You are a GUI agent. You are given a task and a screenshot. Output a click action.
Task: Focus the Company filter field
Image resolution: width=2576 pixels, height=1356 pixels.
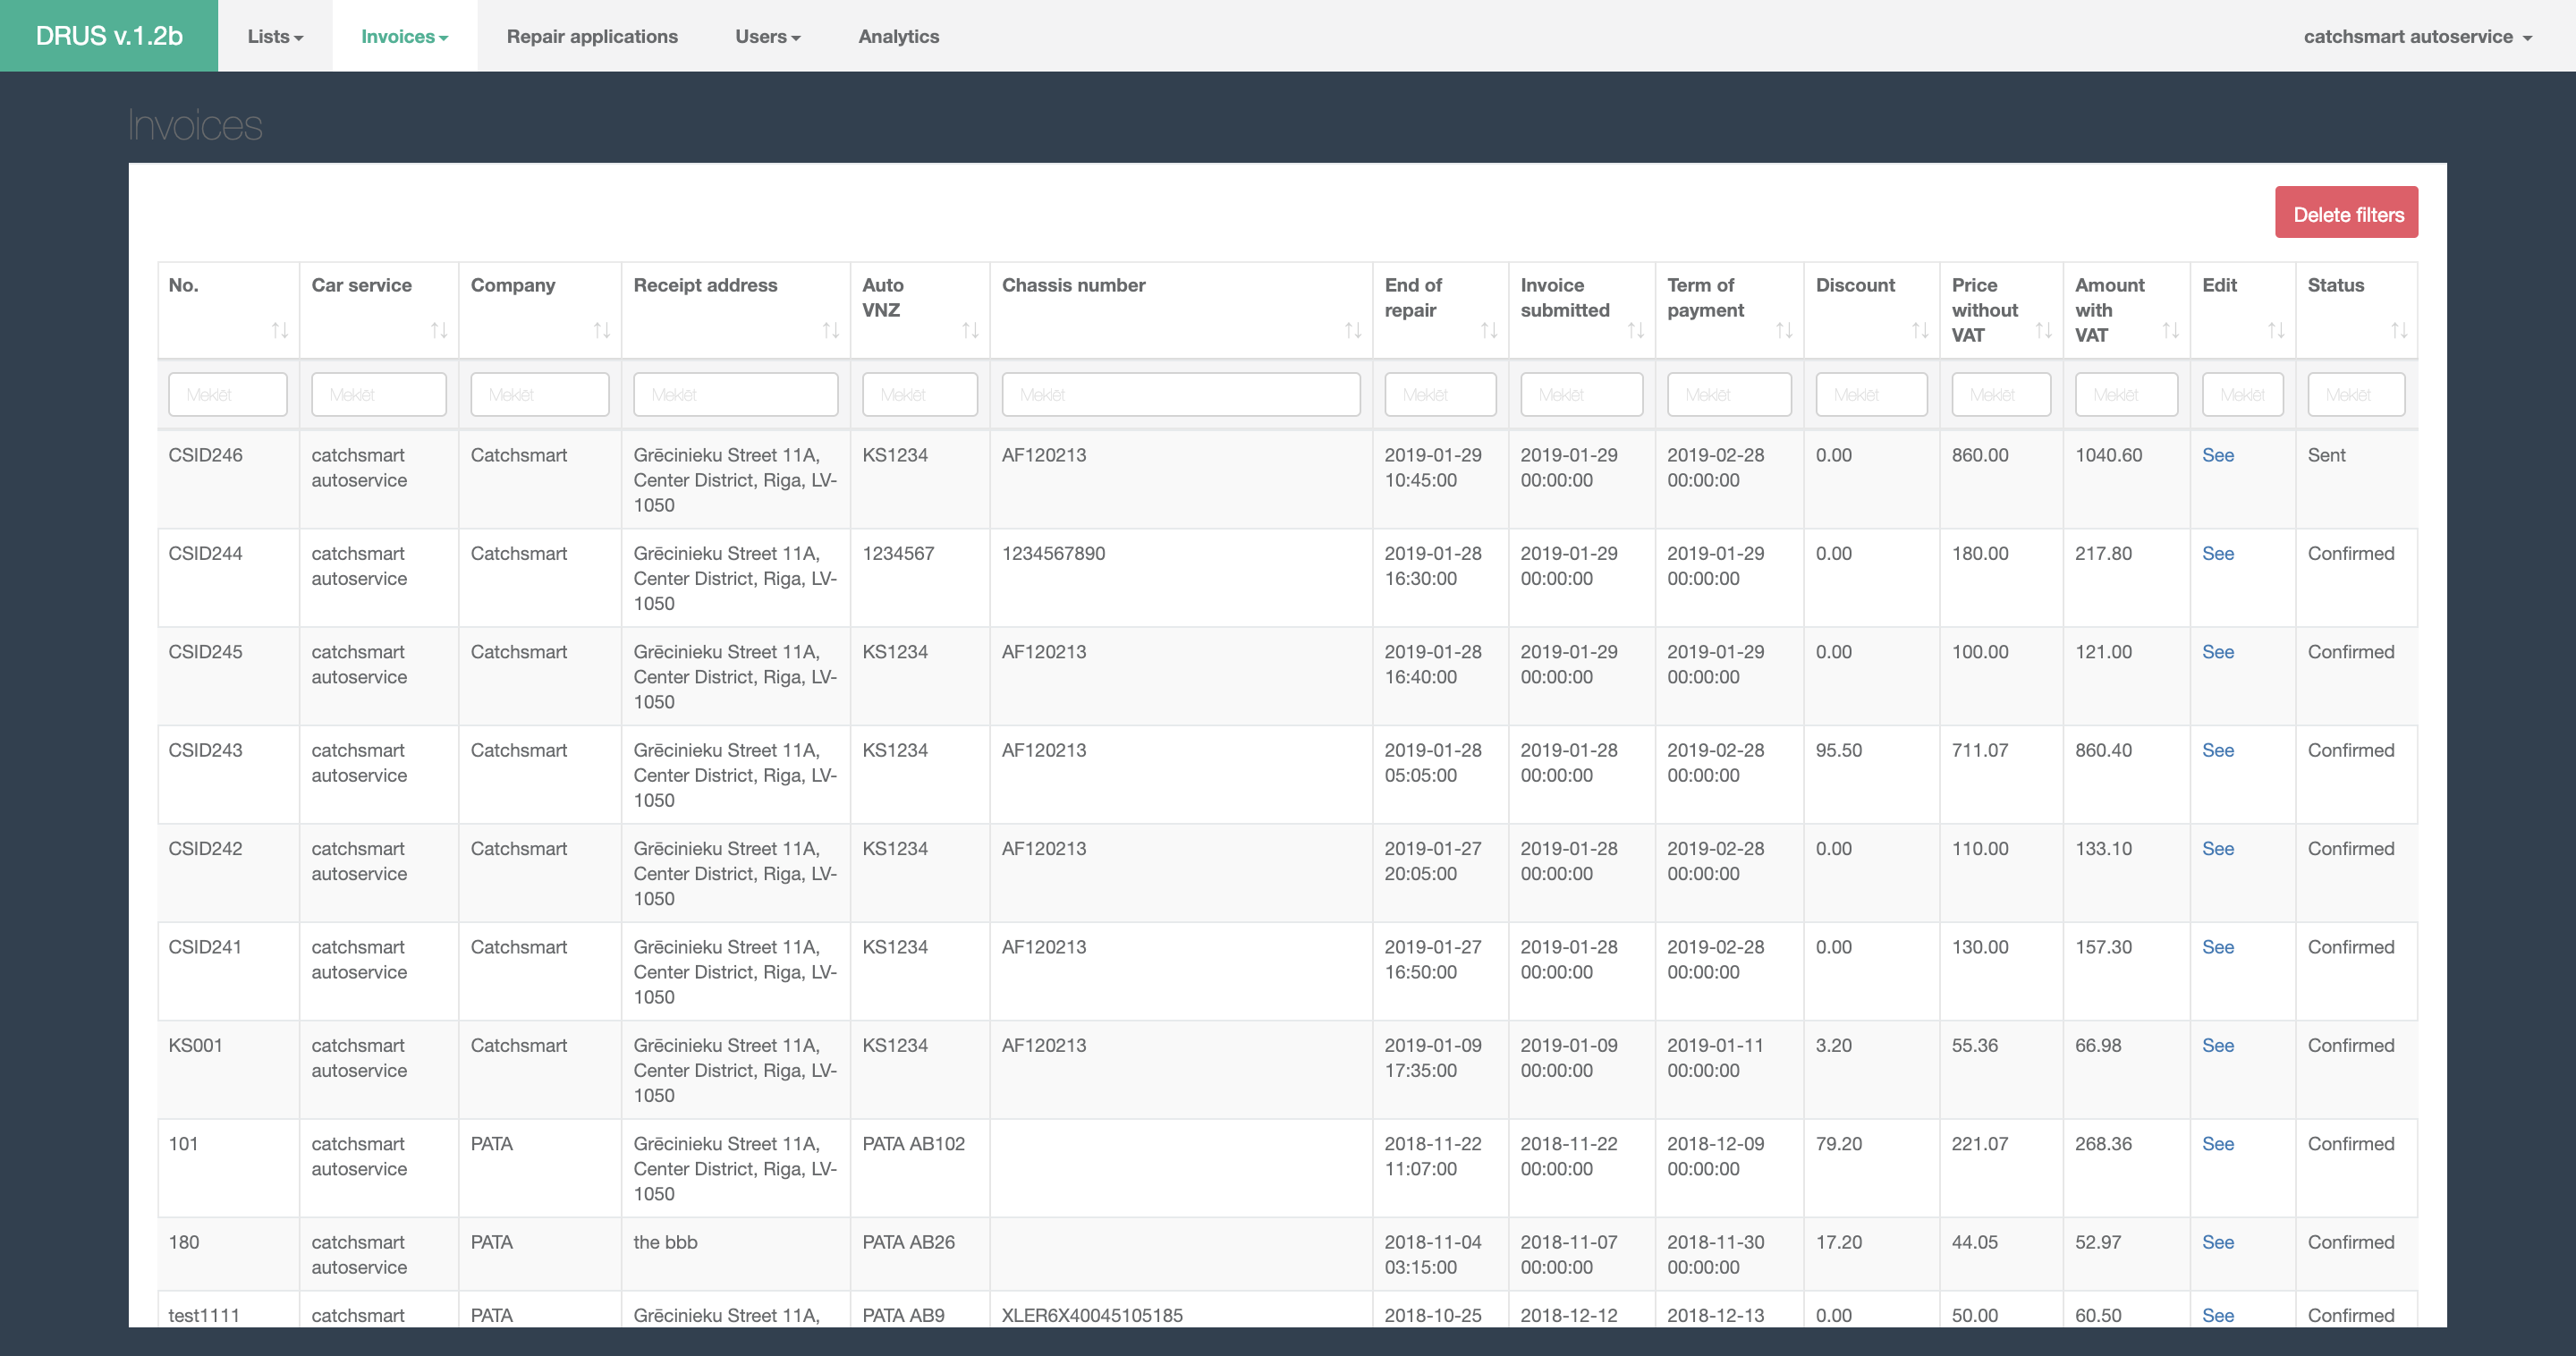coord(540,394)
